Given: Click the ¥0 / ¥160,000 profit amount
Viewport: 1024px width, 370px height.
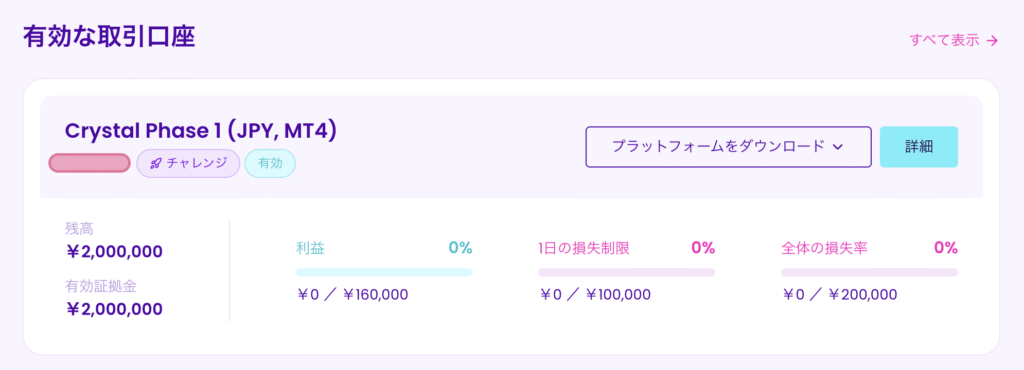Looking at the screenshot, I should click(x=352, y=295).
